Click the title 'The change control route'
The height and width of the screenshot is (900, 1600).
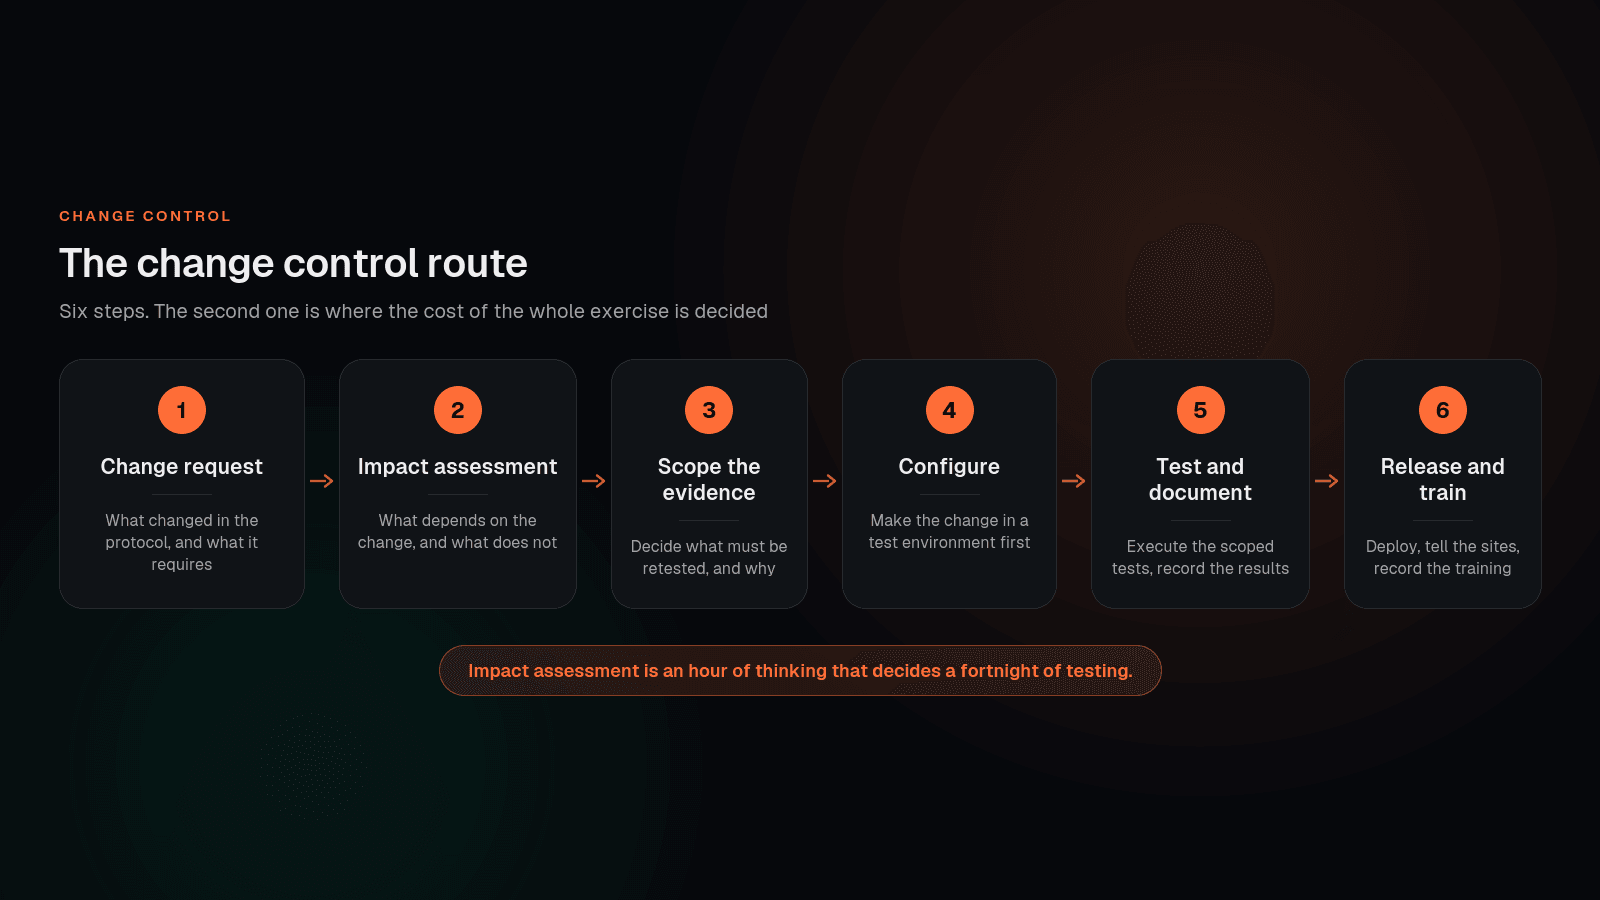[x=293, y=264]
